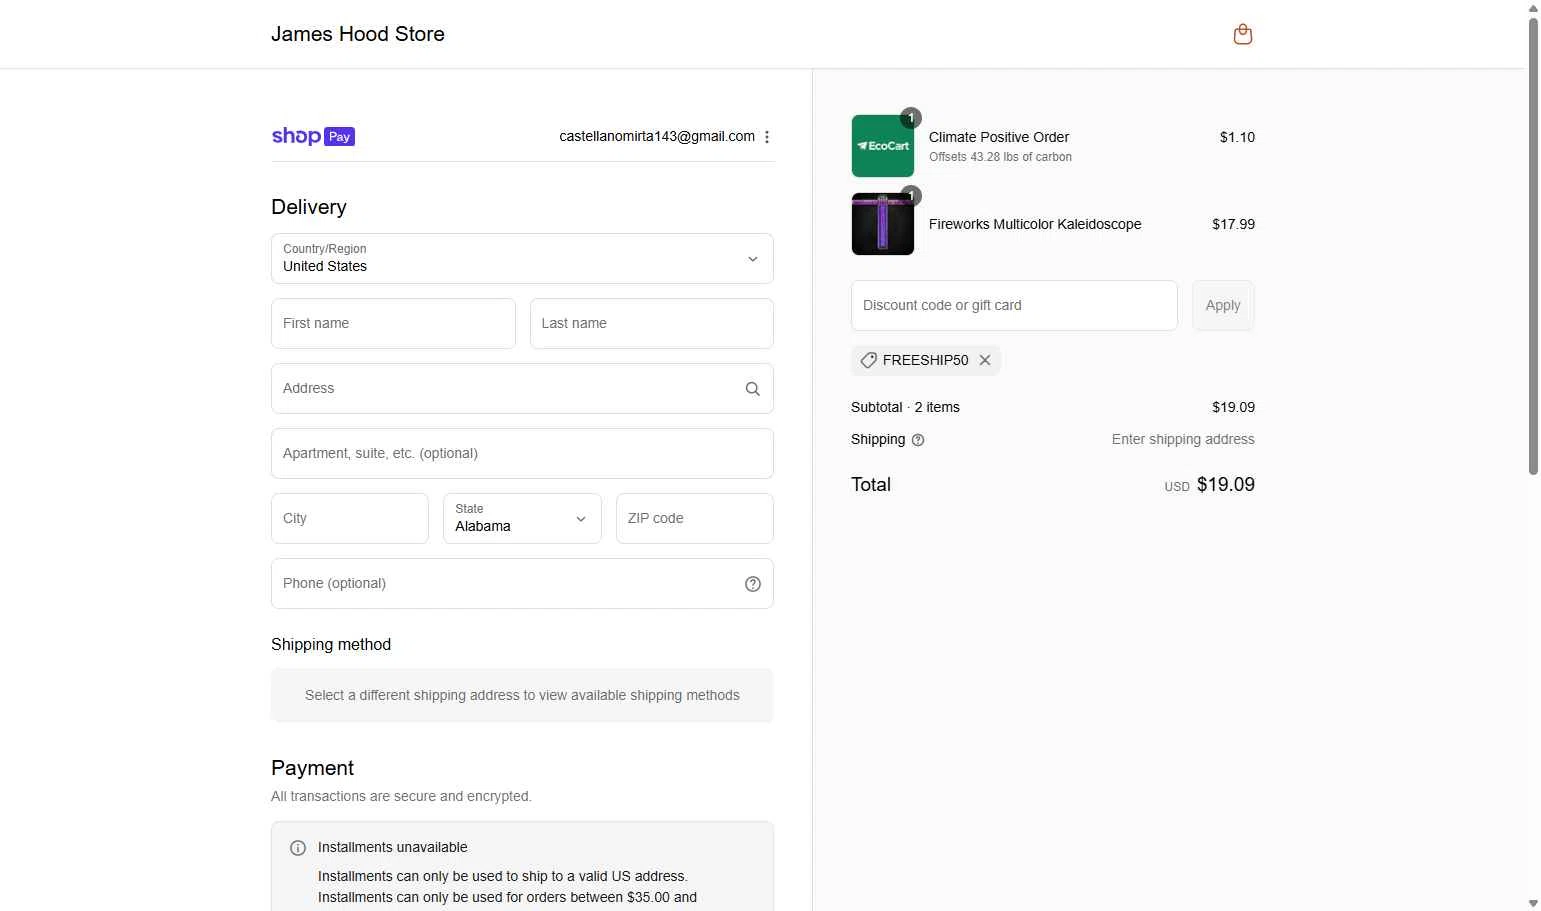This screenshot has height=911, width=1541.
Task: Click the Payment section heading
Action: coord(312,768)
